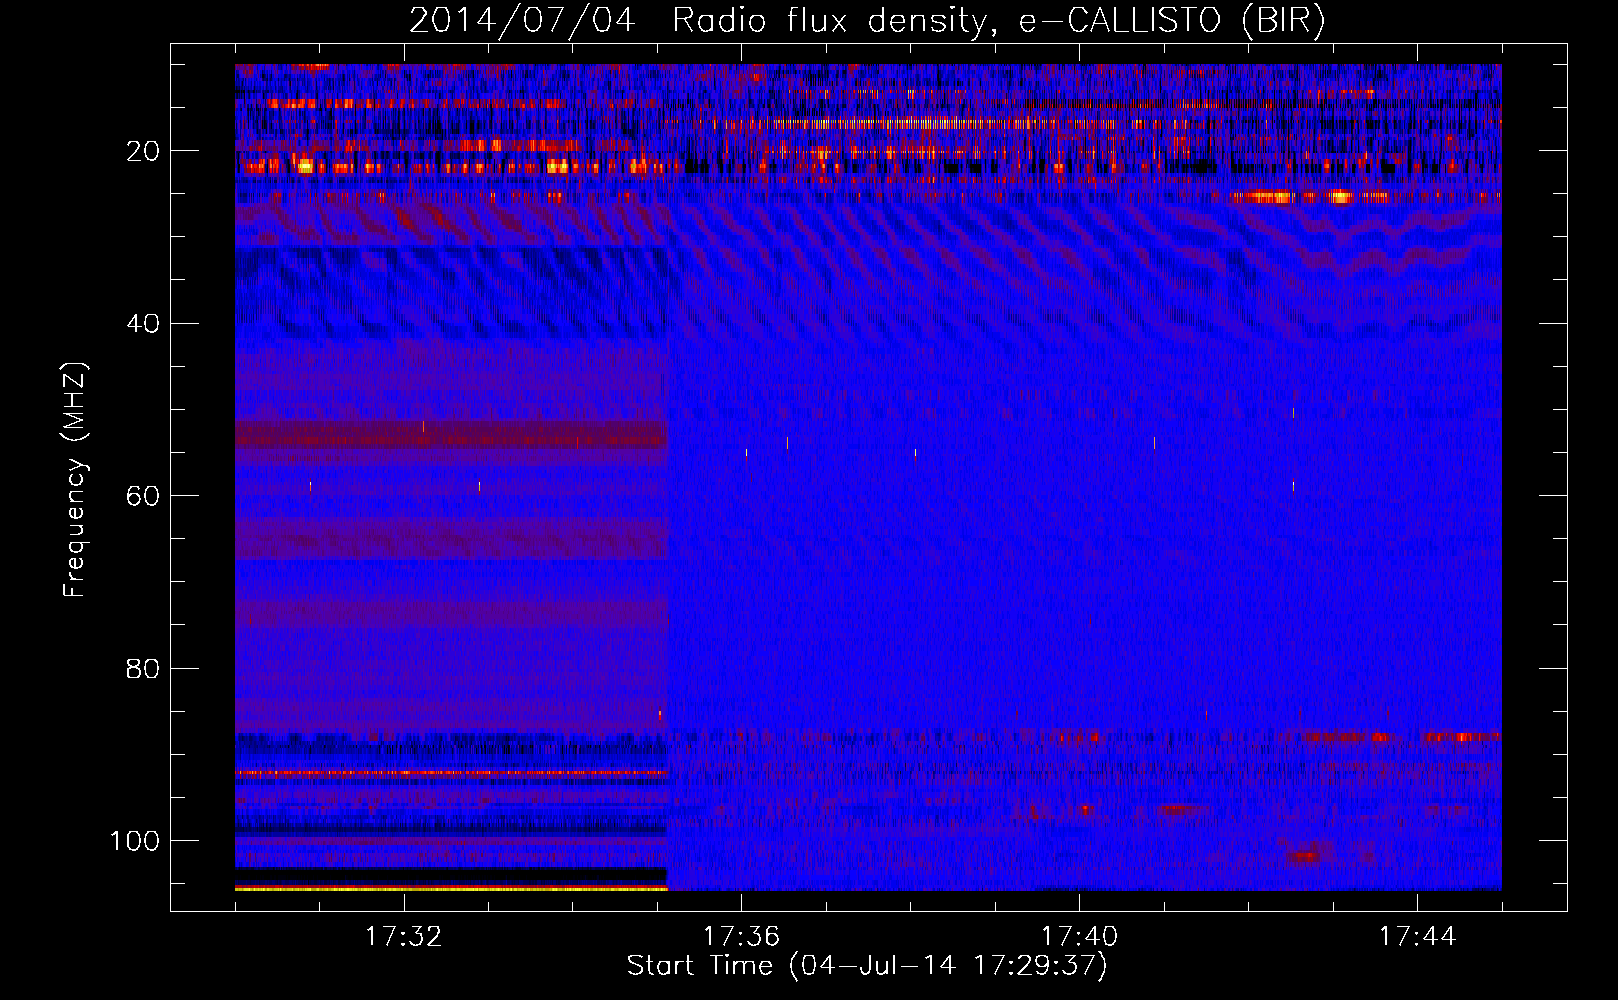
Task: Click the '80' frequency tick label
Action: coord(143,669)
